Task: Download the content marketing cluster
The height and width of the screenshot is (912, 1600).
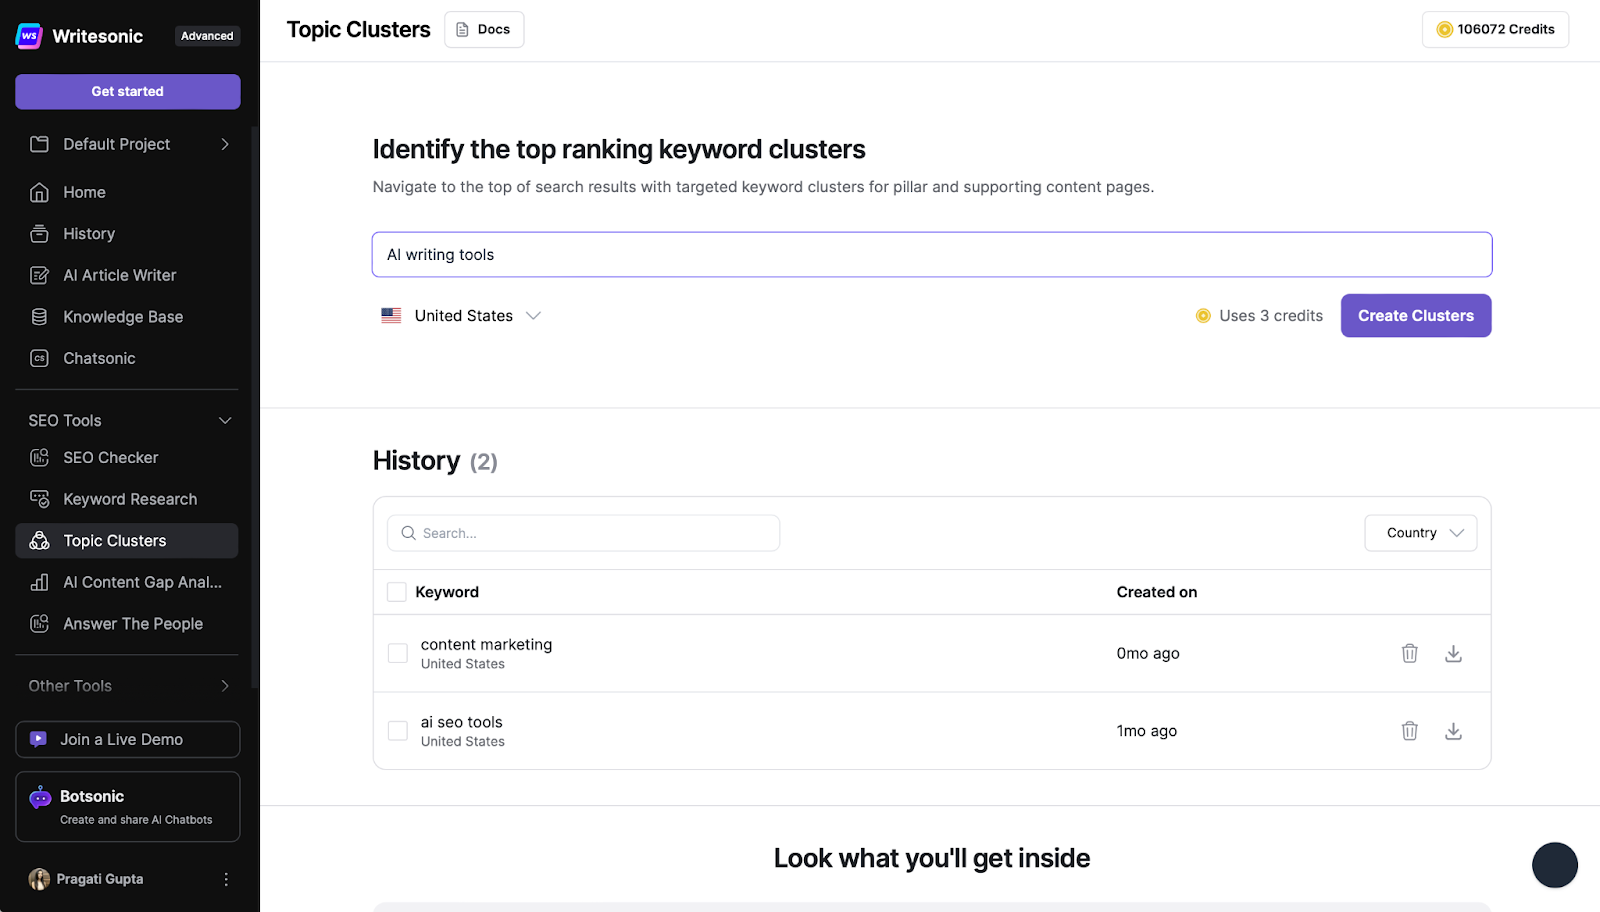Action: click(x=1454, y=653)
